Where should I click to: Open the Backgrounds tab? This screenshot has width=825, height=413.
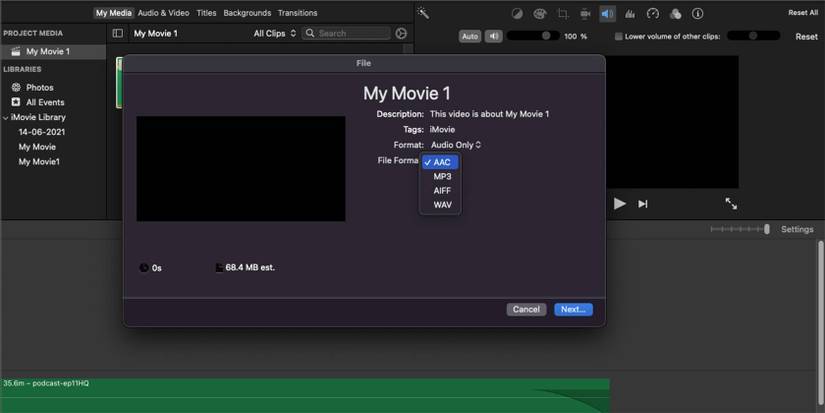pos(247,13)
